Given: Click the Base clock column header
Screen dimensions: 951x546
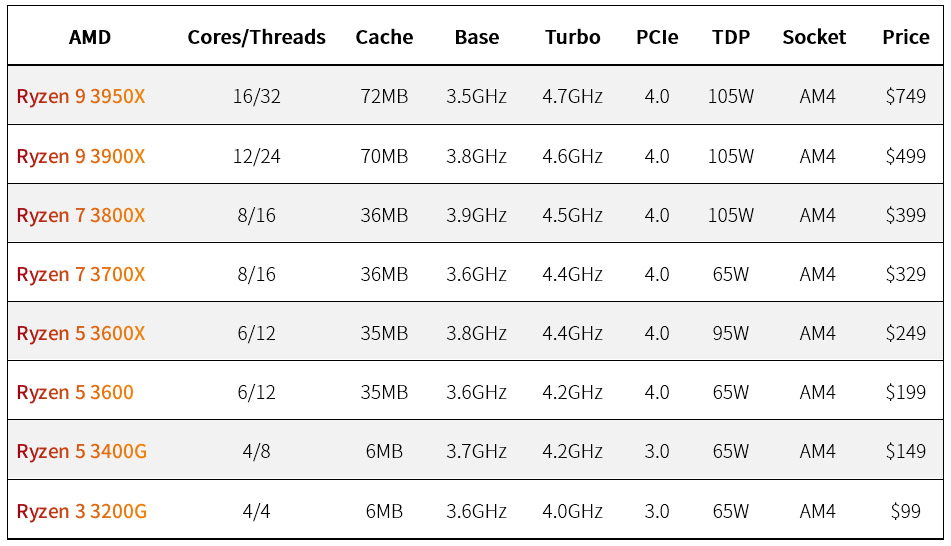Looking at the screenshot, I should (477, 38).
